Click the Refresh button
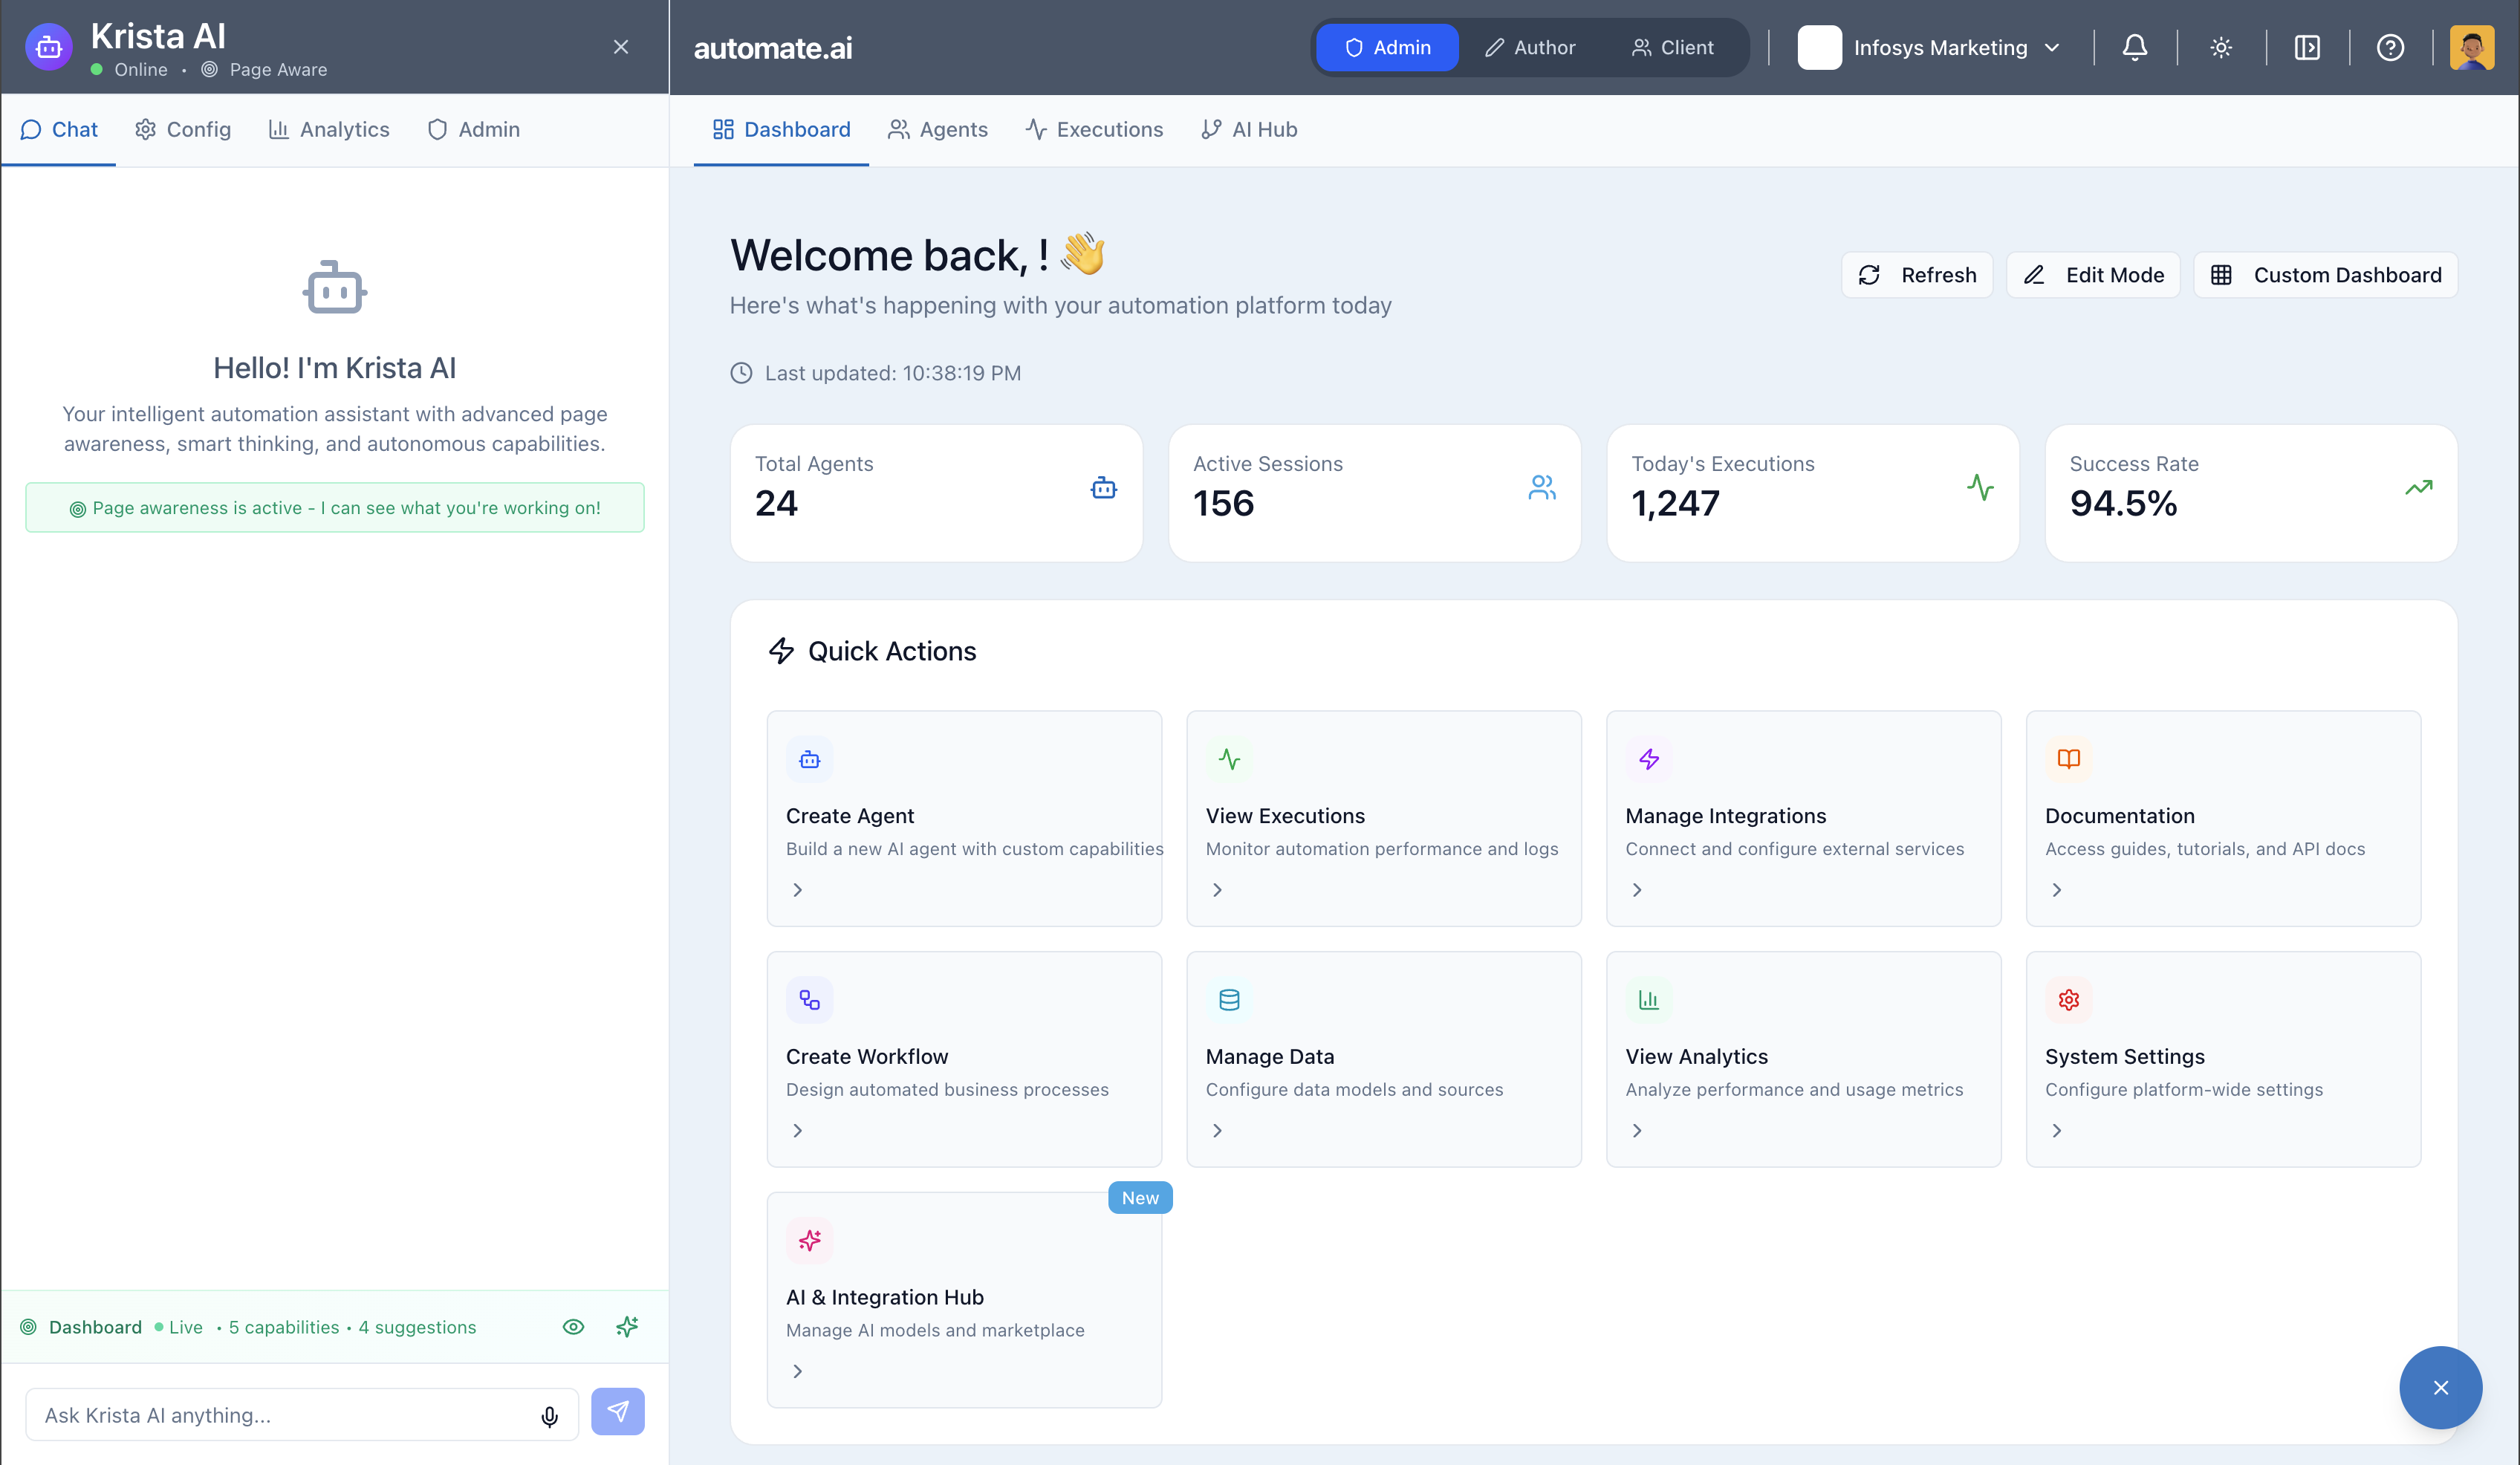Screen dimensions: 2520x1465 [x=1917, y=275]
